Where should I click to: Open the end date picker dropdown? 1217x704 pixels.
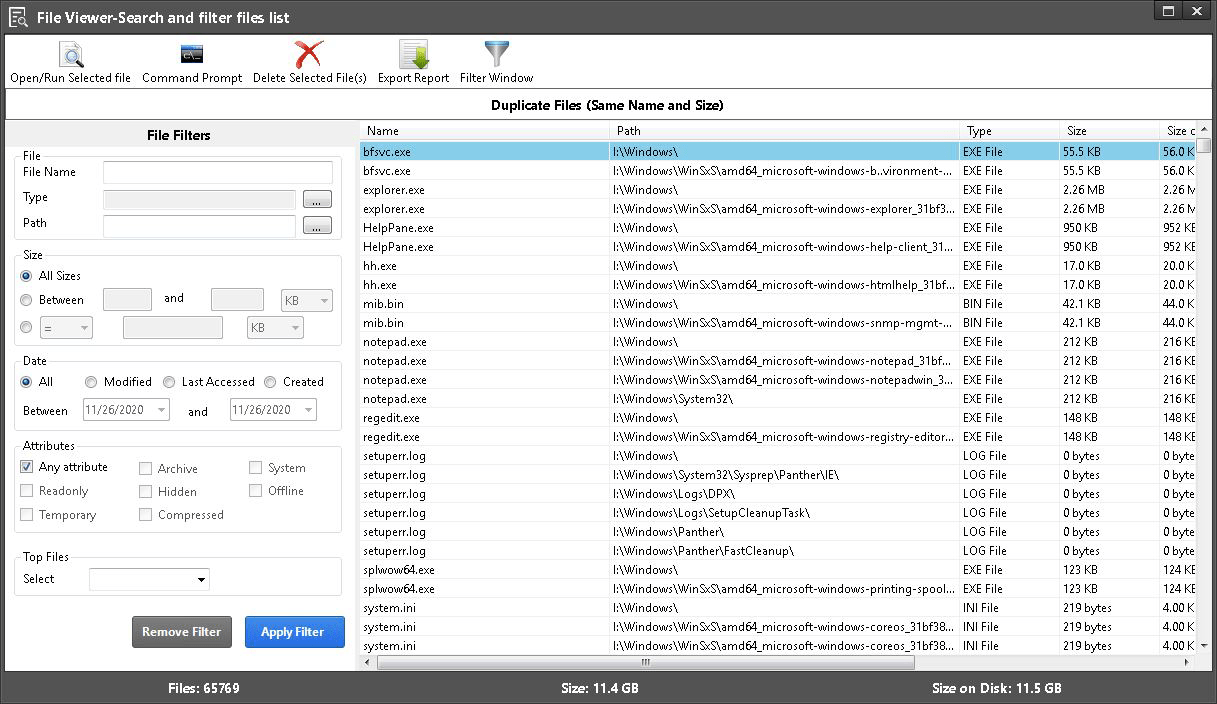308,410
